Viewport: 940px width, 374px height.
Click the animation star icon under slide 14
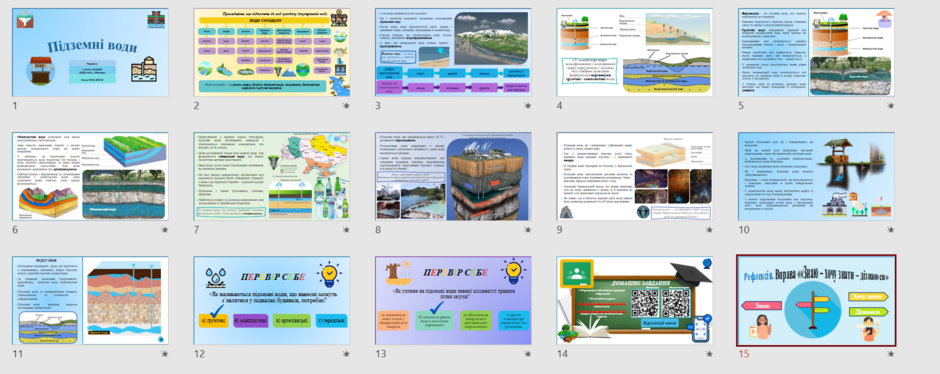[709, 354]
